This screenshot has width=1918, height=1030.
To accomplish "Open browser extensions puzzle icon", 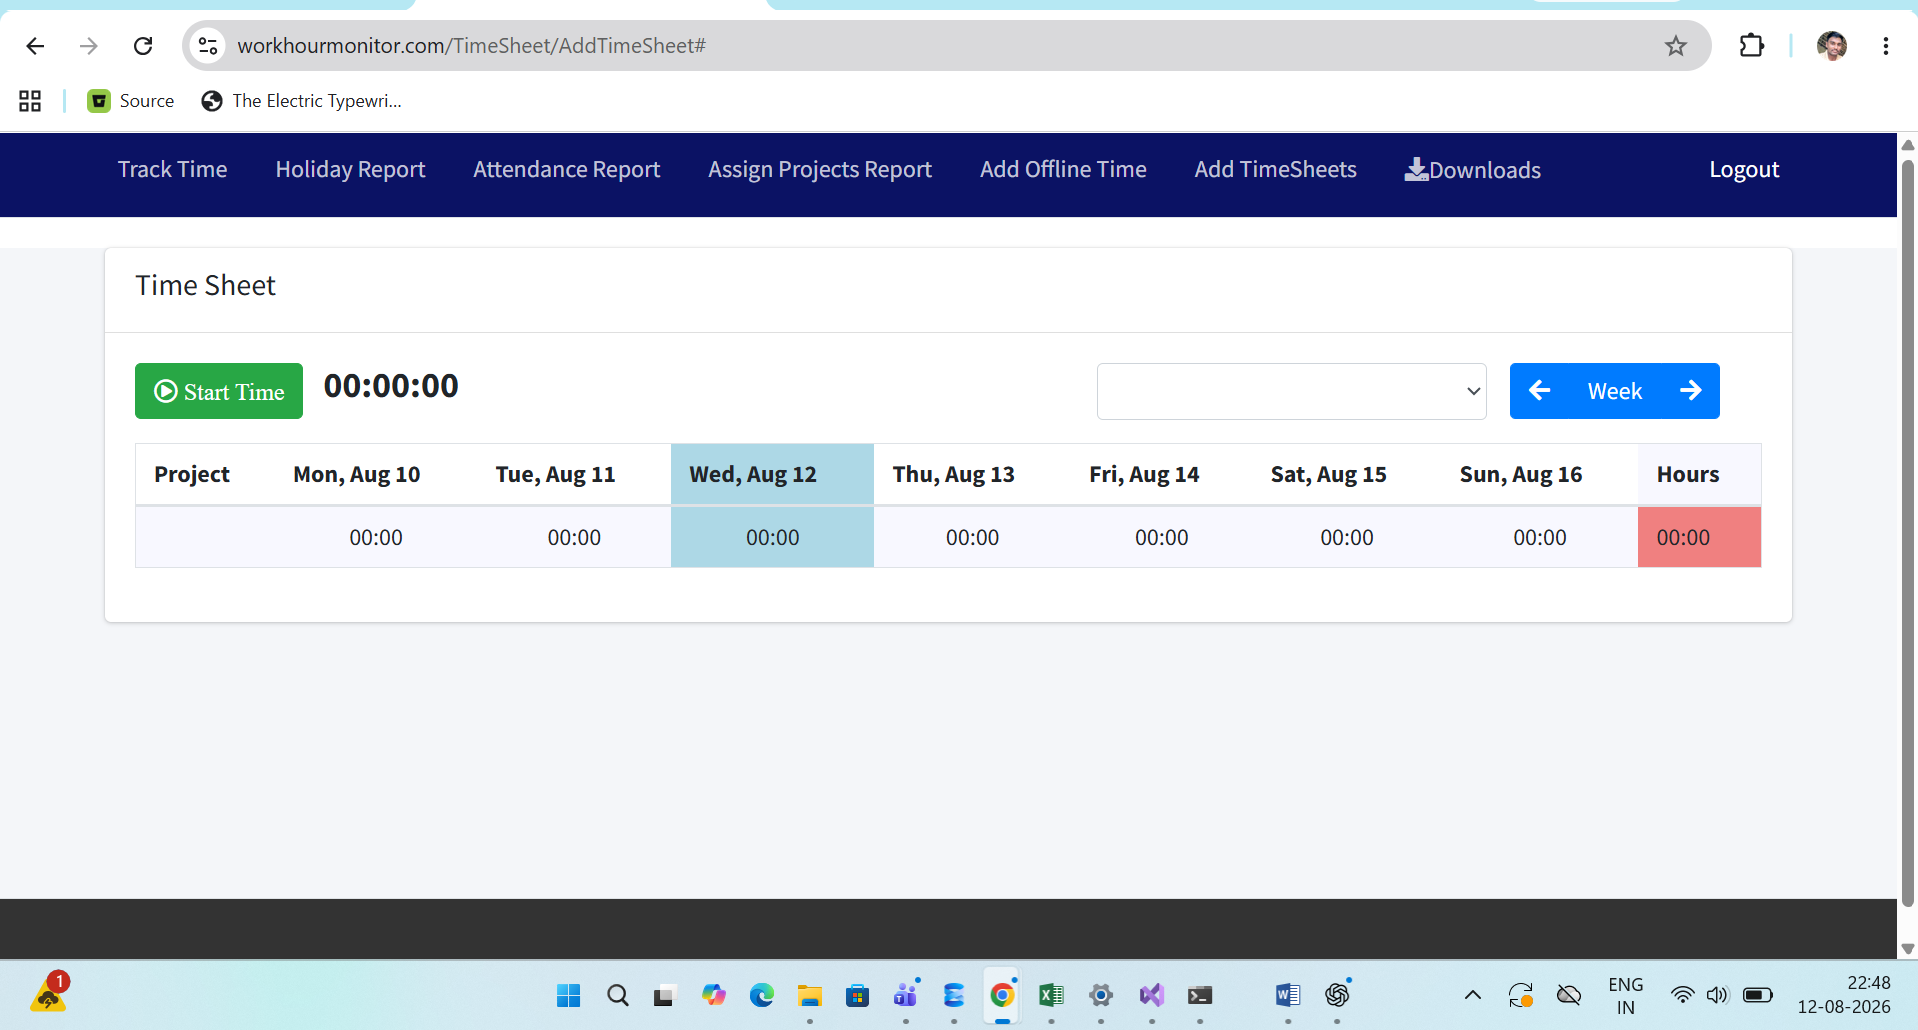I will click(x=1752, y=46).
